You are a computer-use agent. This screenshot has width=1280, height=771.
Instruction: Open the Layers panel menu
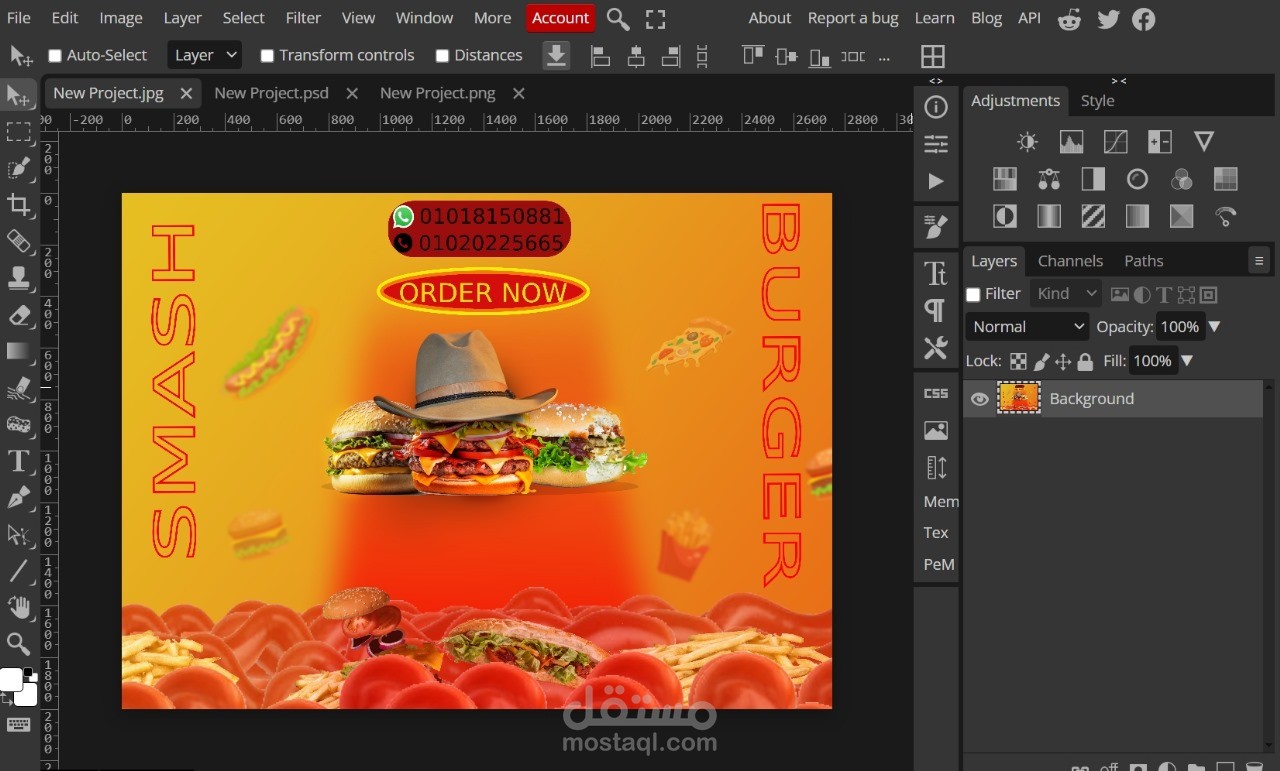point(1259,261)
